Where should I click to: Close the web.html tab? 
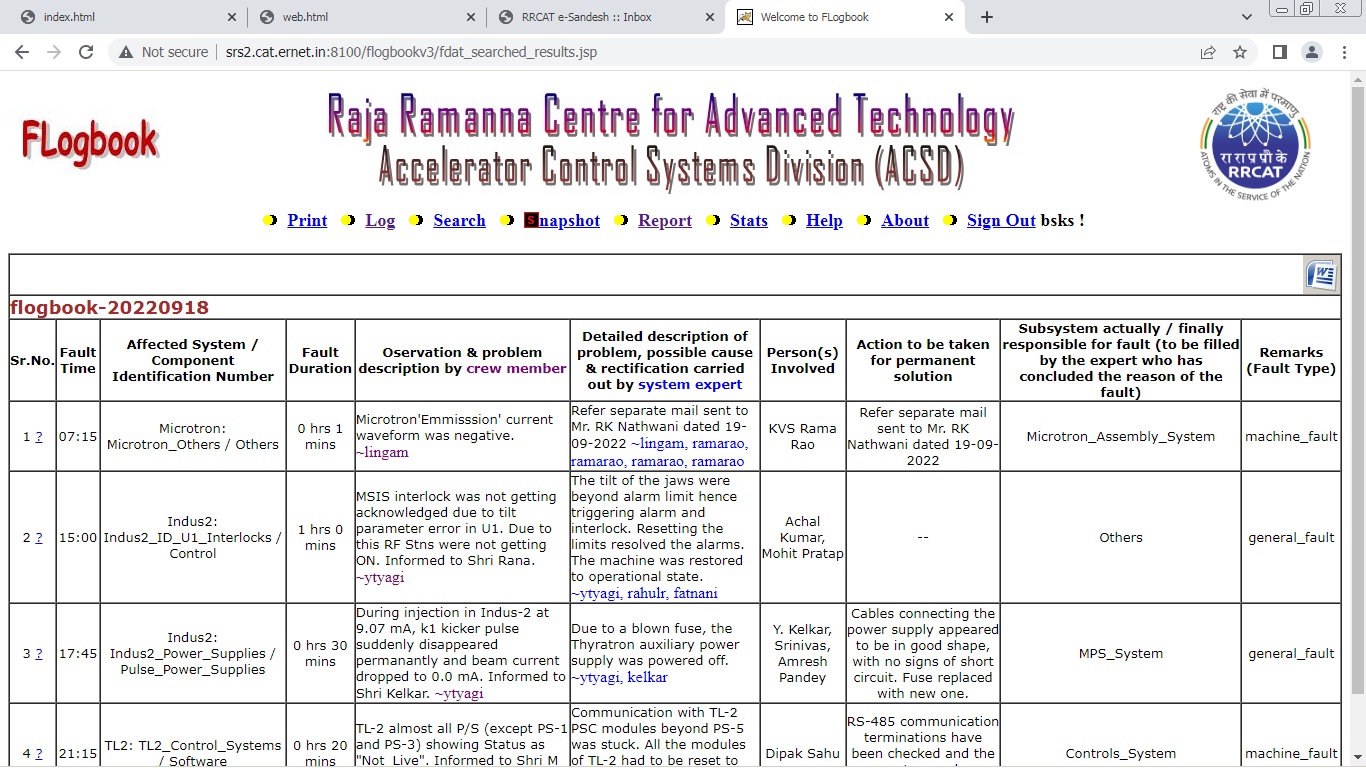[472, 17]
